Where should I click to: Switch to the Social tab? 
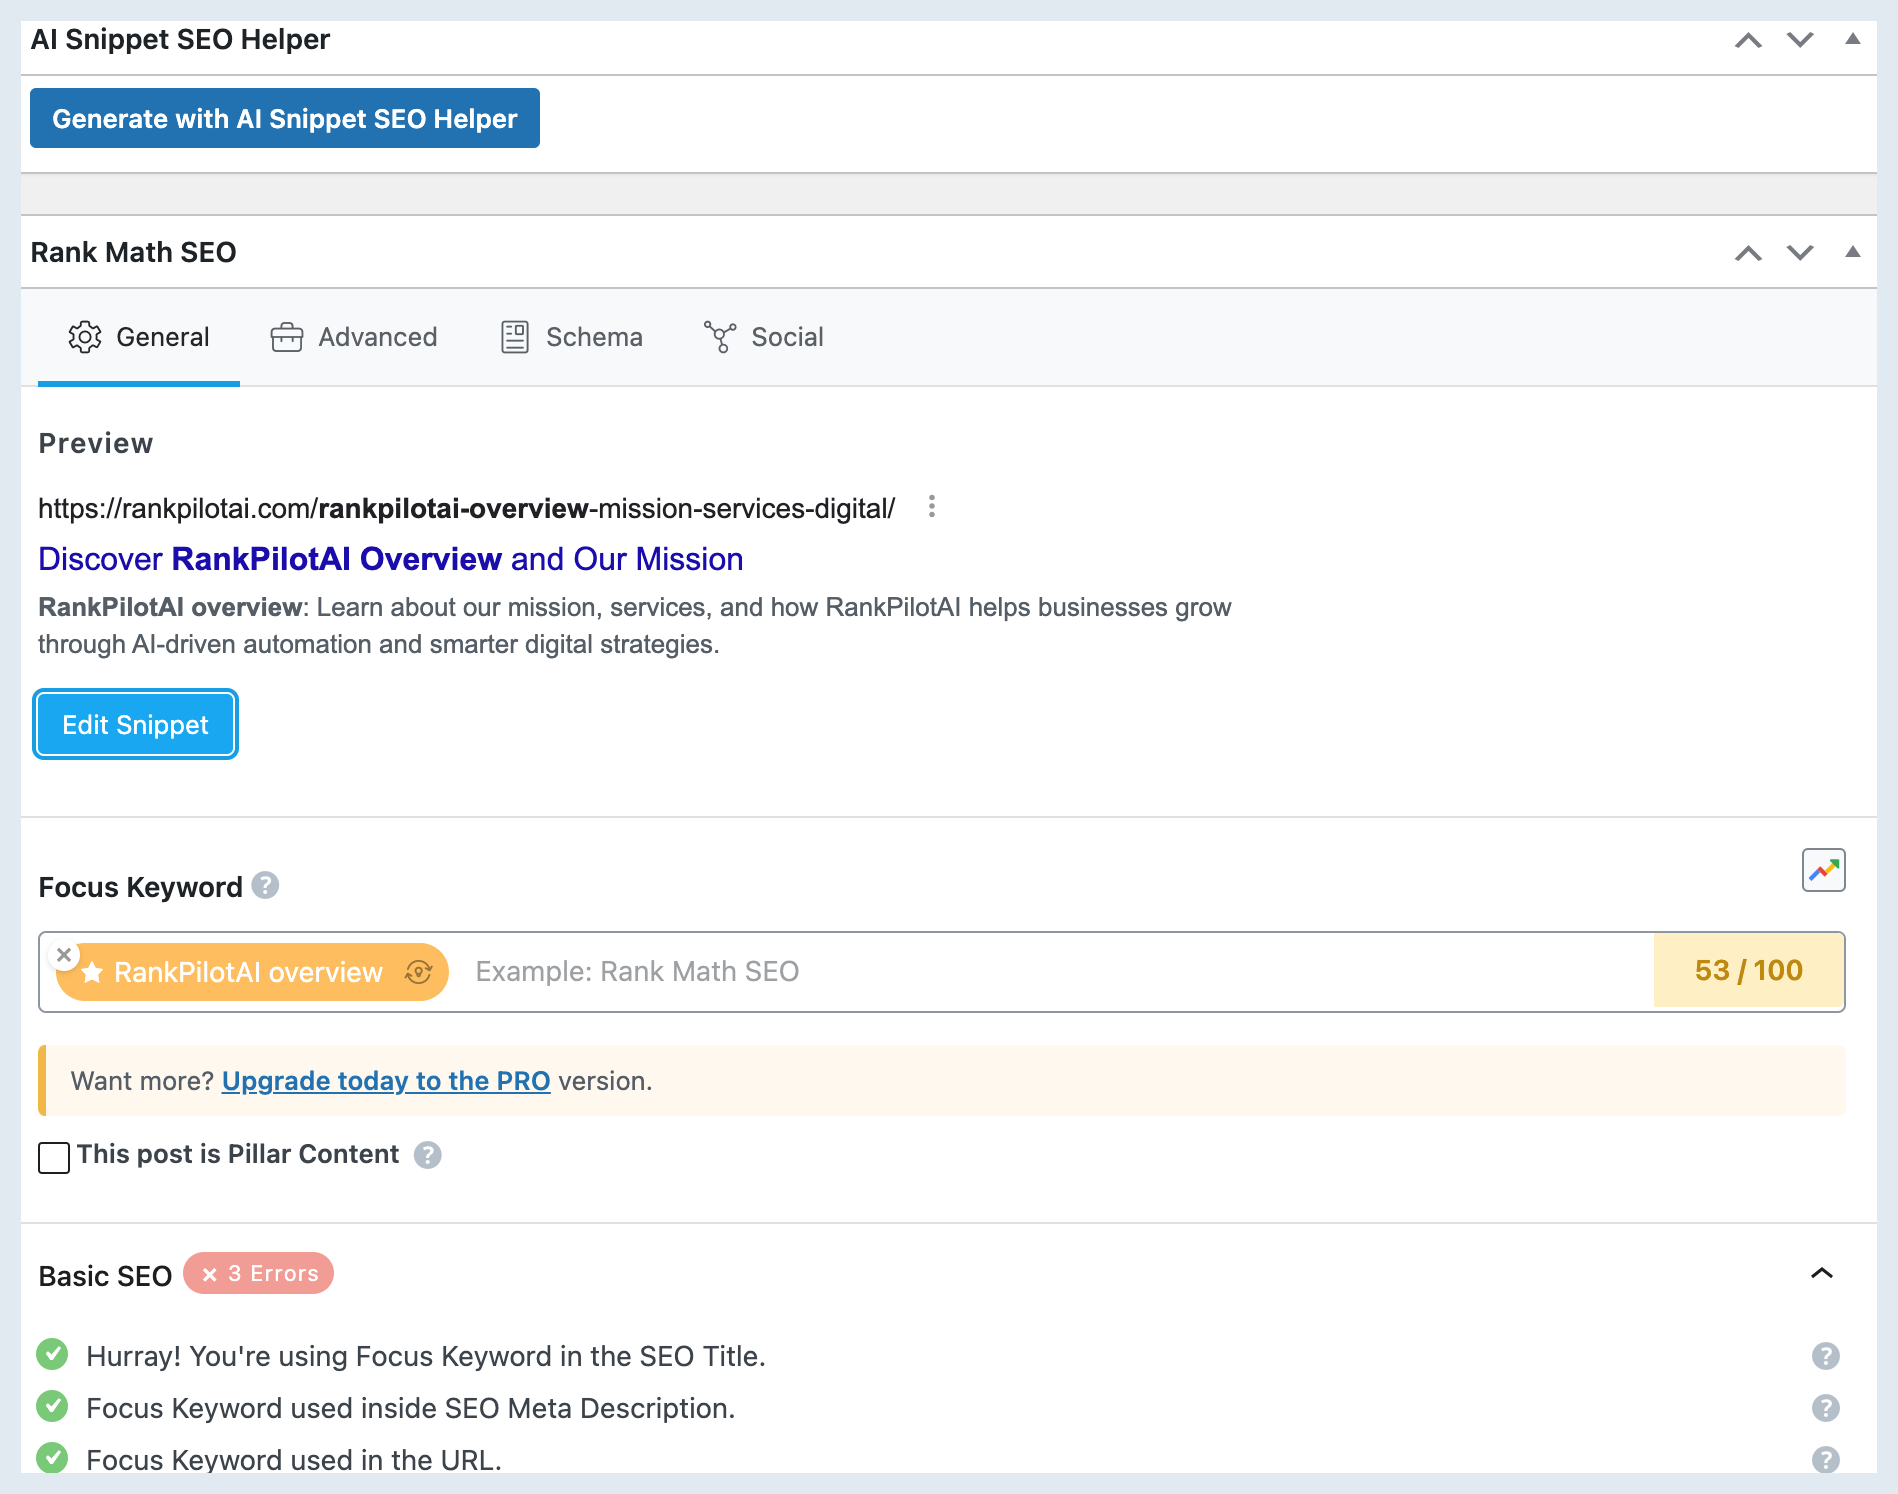point(764,337)
